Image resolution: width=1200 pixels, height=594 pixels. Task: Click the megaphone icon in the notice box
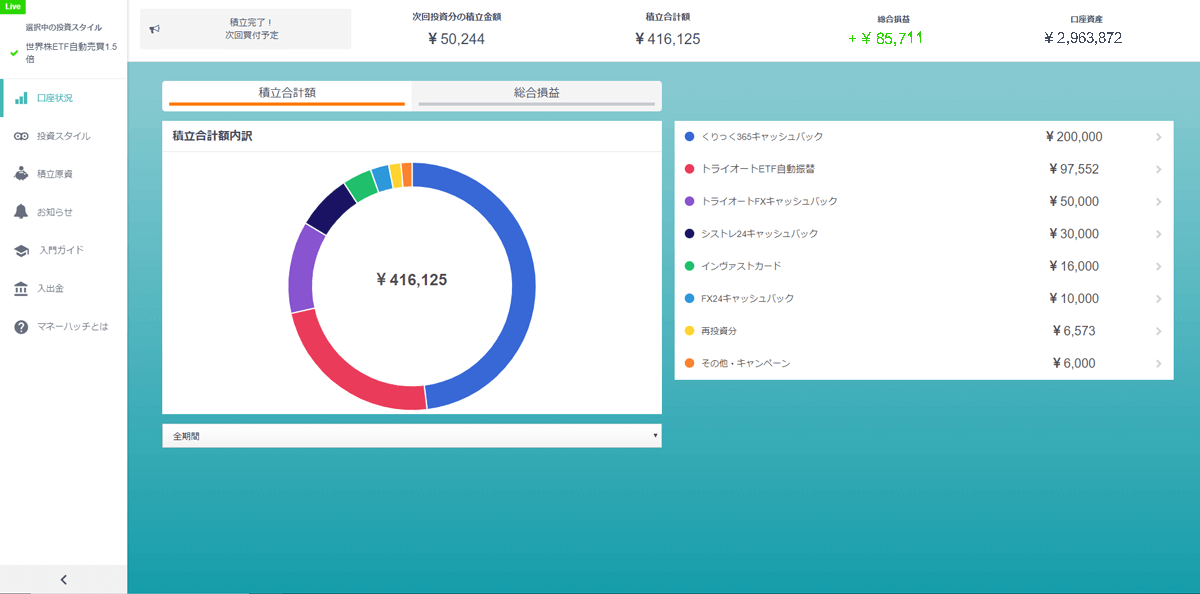(x=155, y=29)
